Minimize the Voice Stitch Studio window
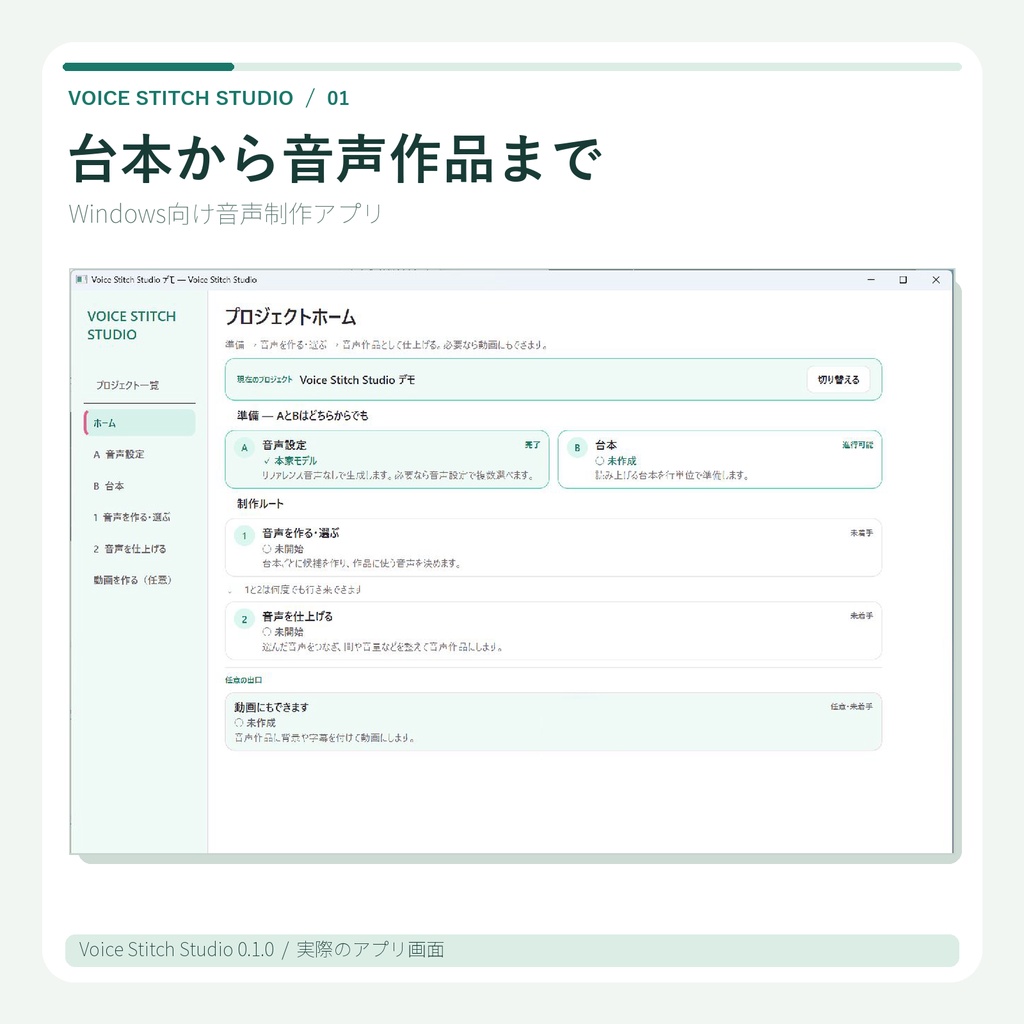 point(871,280)
